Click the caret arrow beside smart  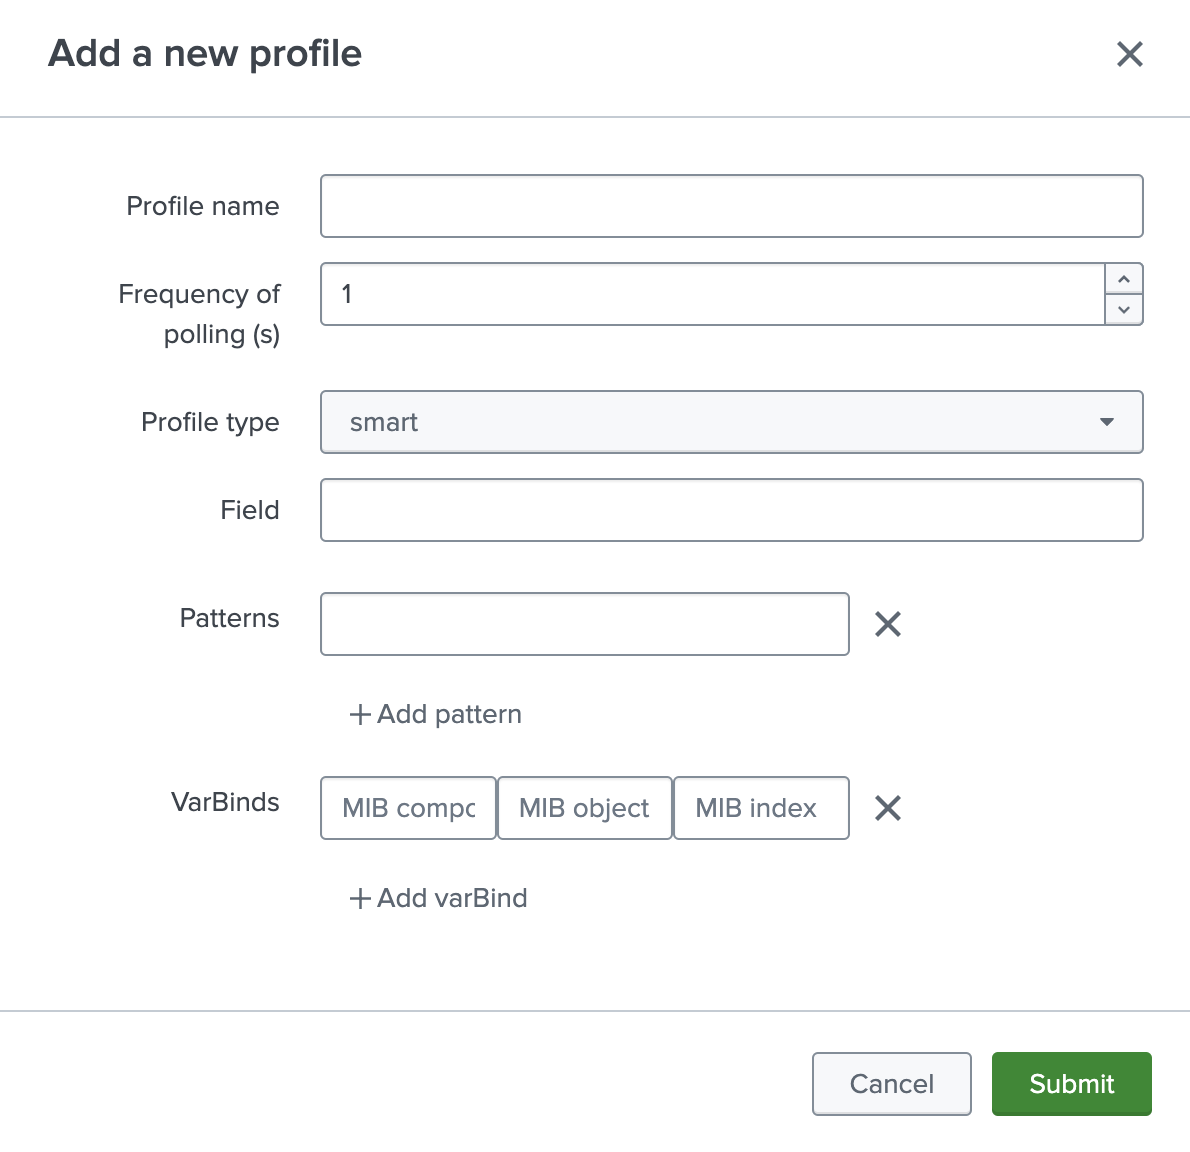tap(1106, 422)
